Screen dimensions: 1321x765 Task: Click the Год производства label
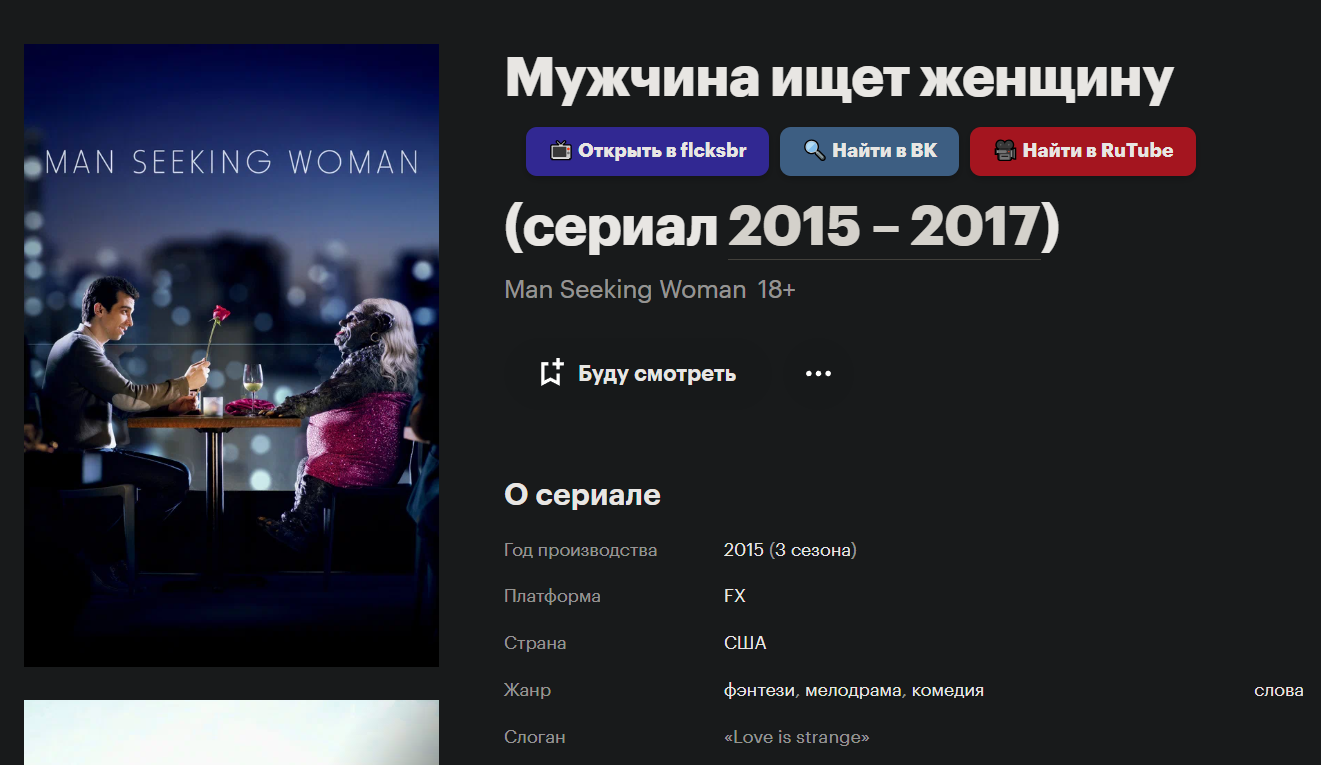[581, 550]
